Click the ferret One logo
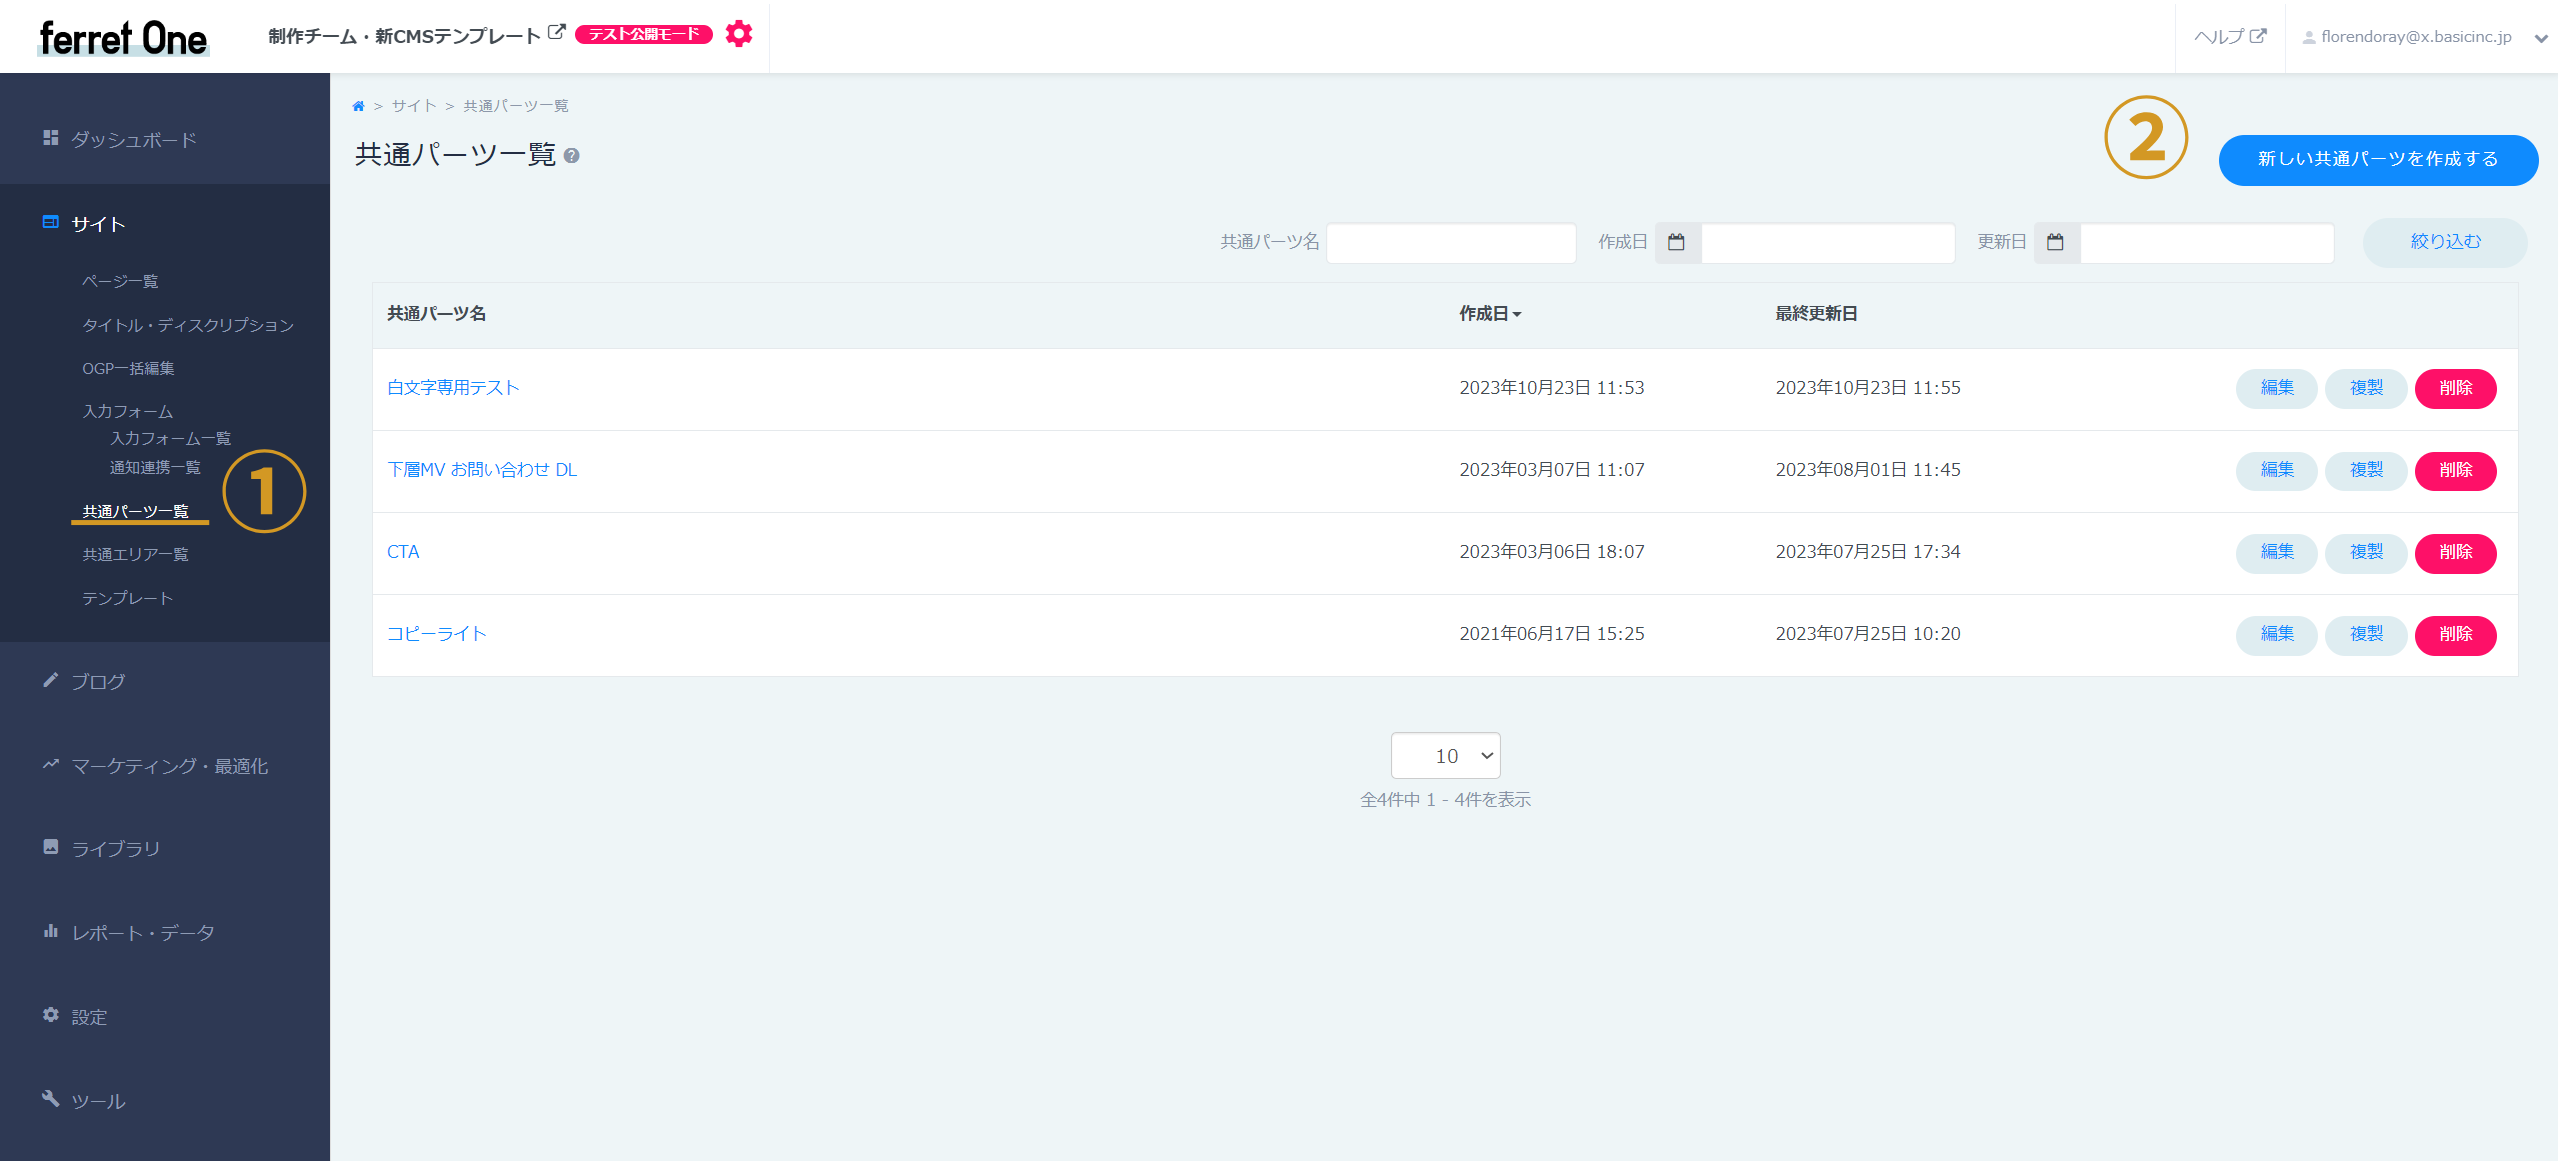This screenshot has height=1161, width=2558. tap(123, 38)
